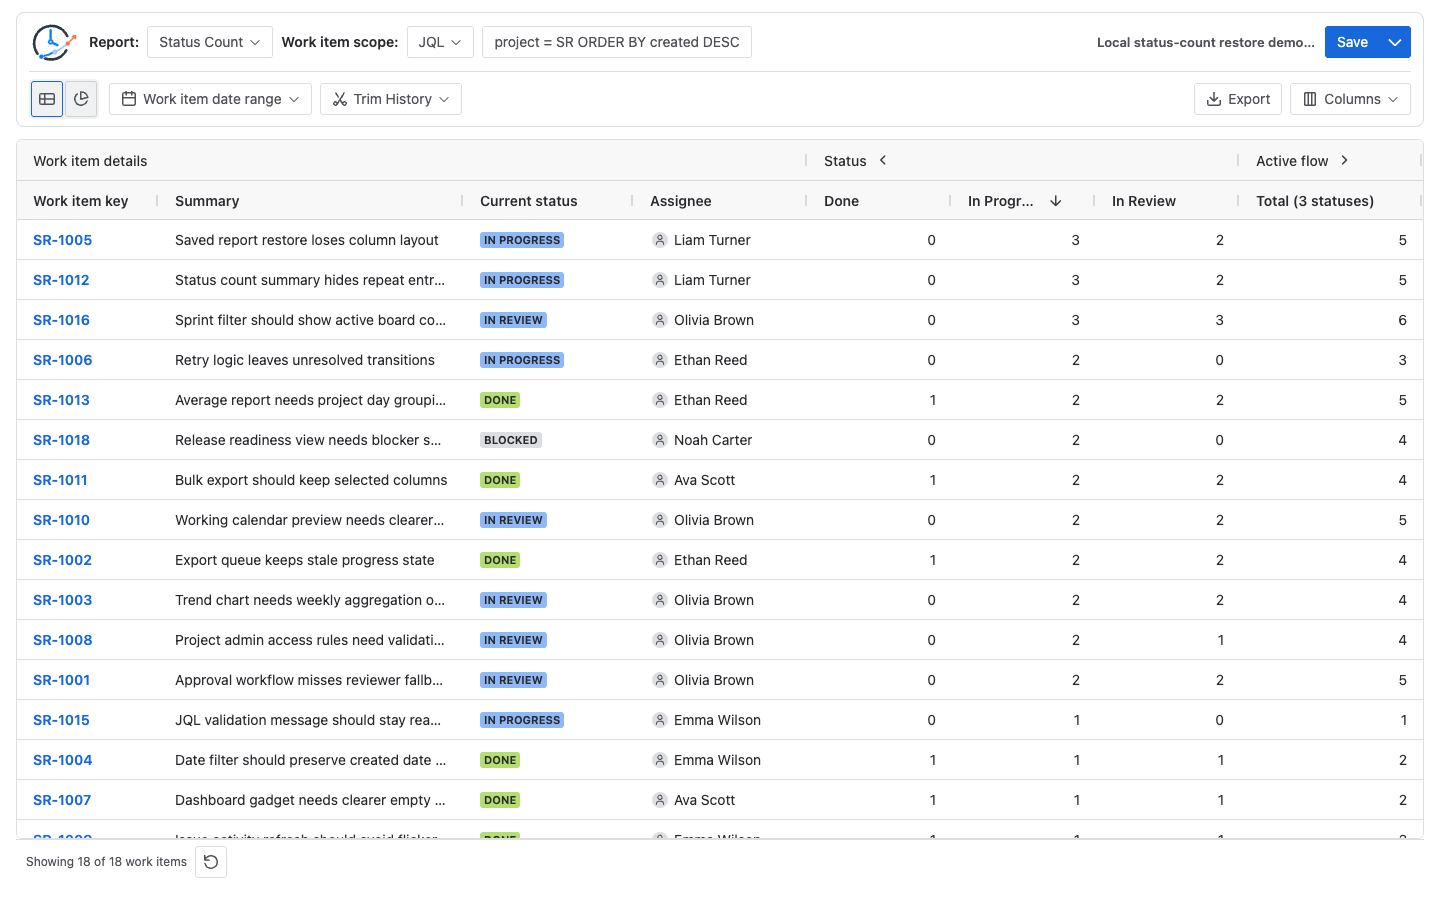Screen dimensions: 1440x900
Task: Click DONE badge on SR-1013 row
Action: [500, 400]
